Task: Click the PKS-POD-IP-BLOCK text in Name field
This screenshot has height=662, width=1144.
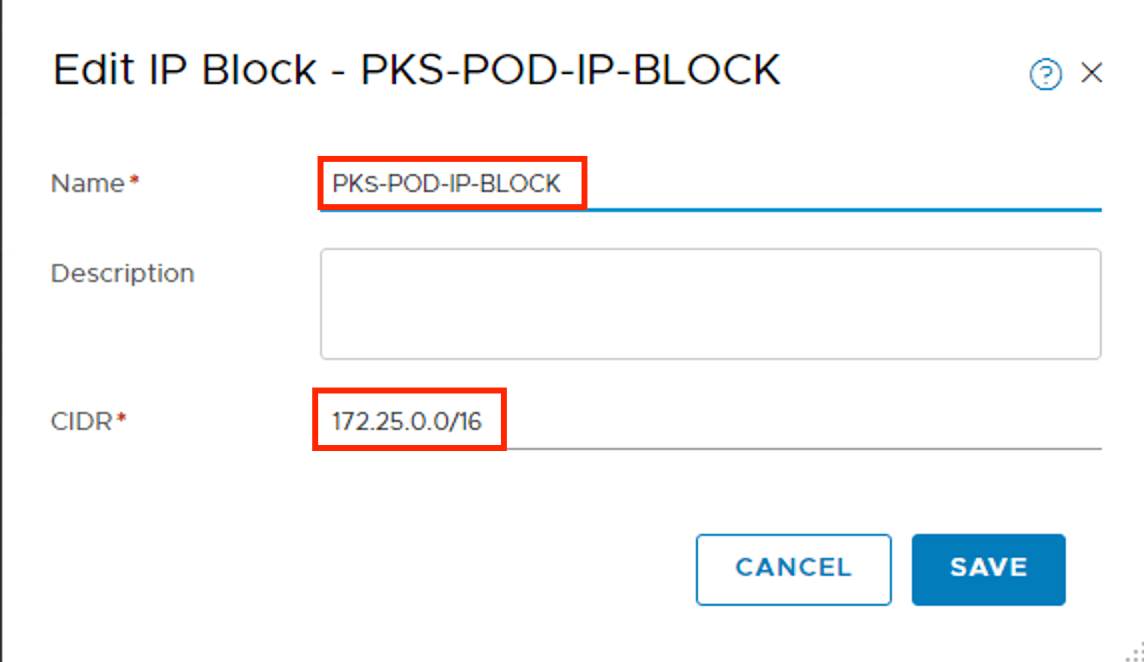Action: click(447, 185)
